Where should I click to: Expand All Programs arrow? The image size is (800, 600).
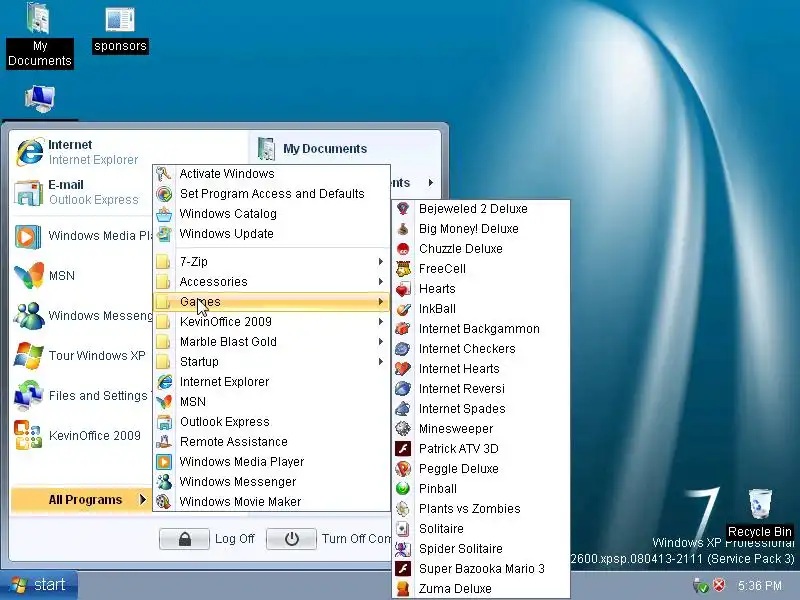click(x=143, y=499)
